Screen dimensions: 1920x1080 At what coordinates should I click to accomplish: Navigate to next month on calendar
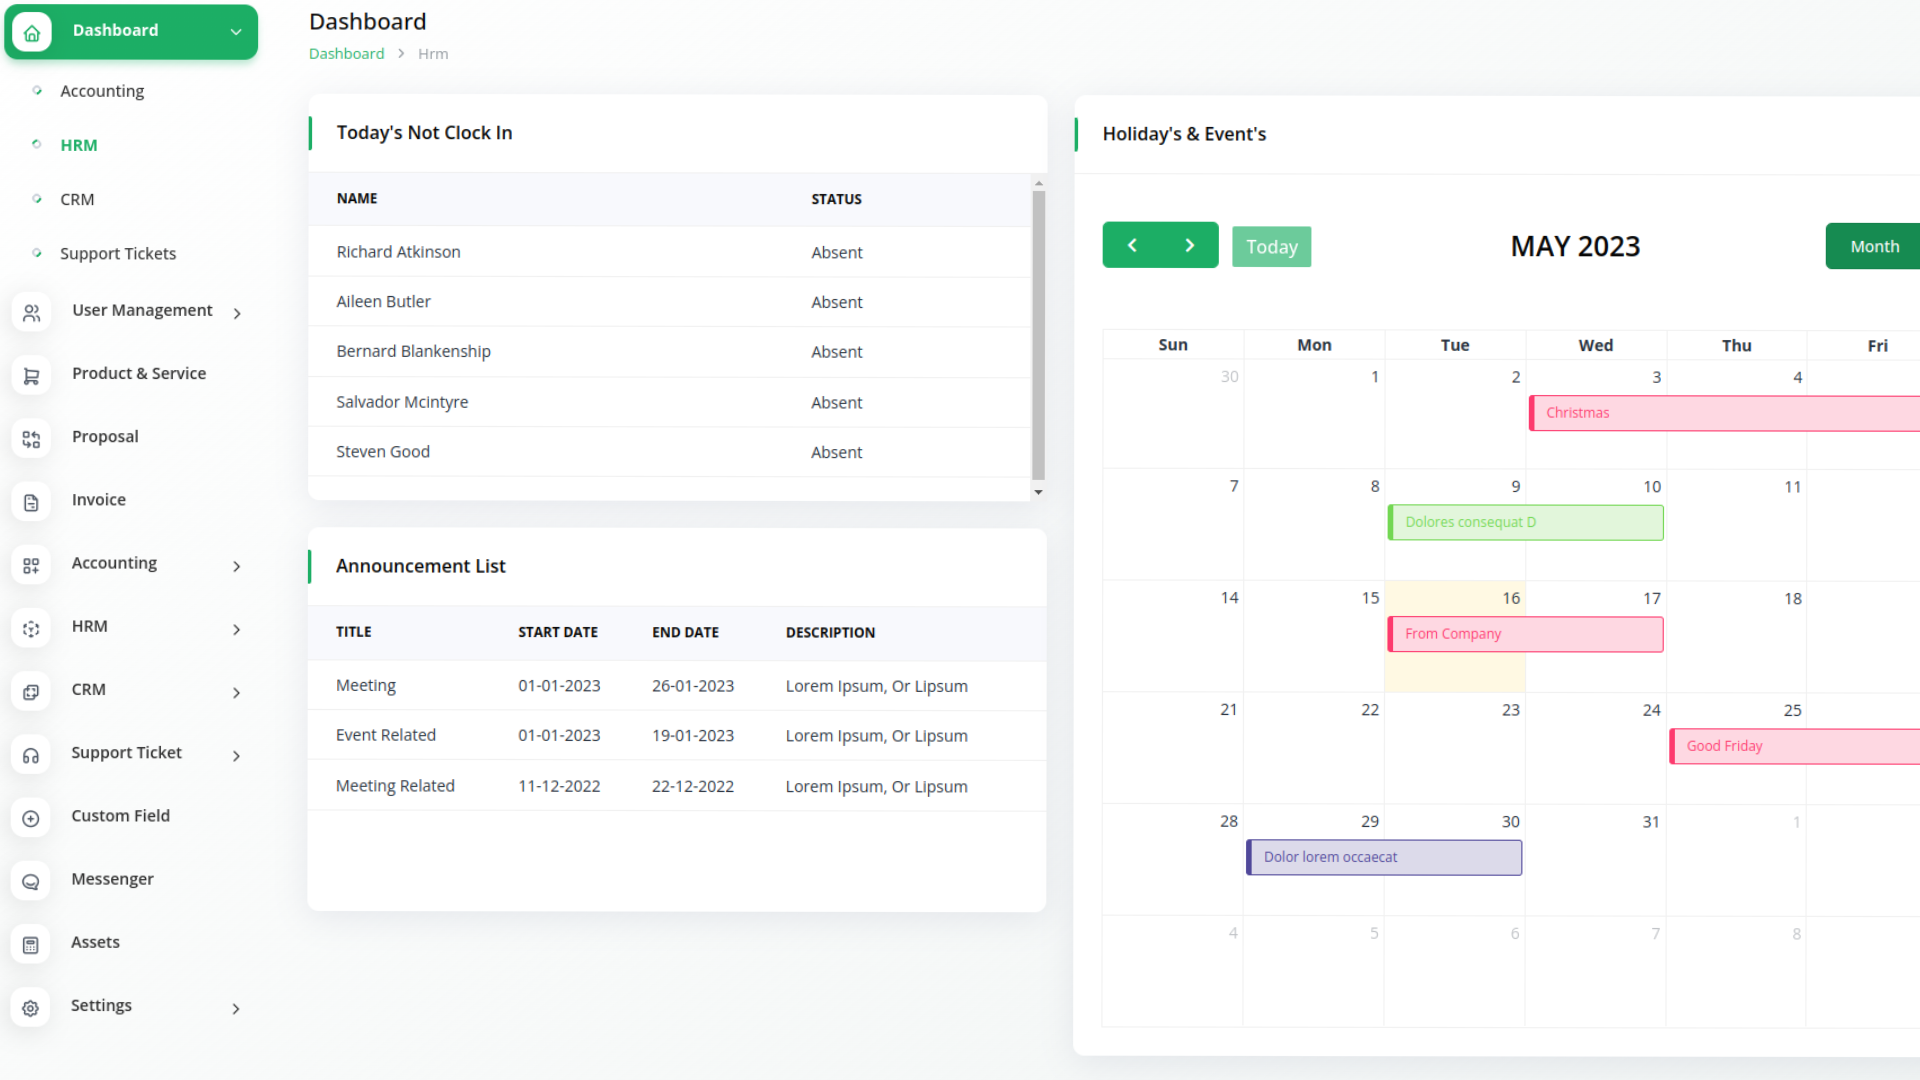pos(1189,245)
